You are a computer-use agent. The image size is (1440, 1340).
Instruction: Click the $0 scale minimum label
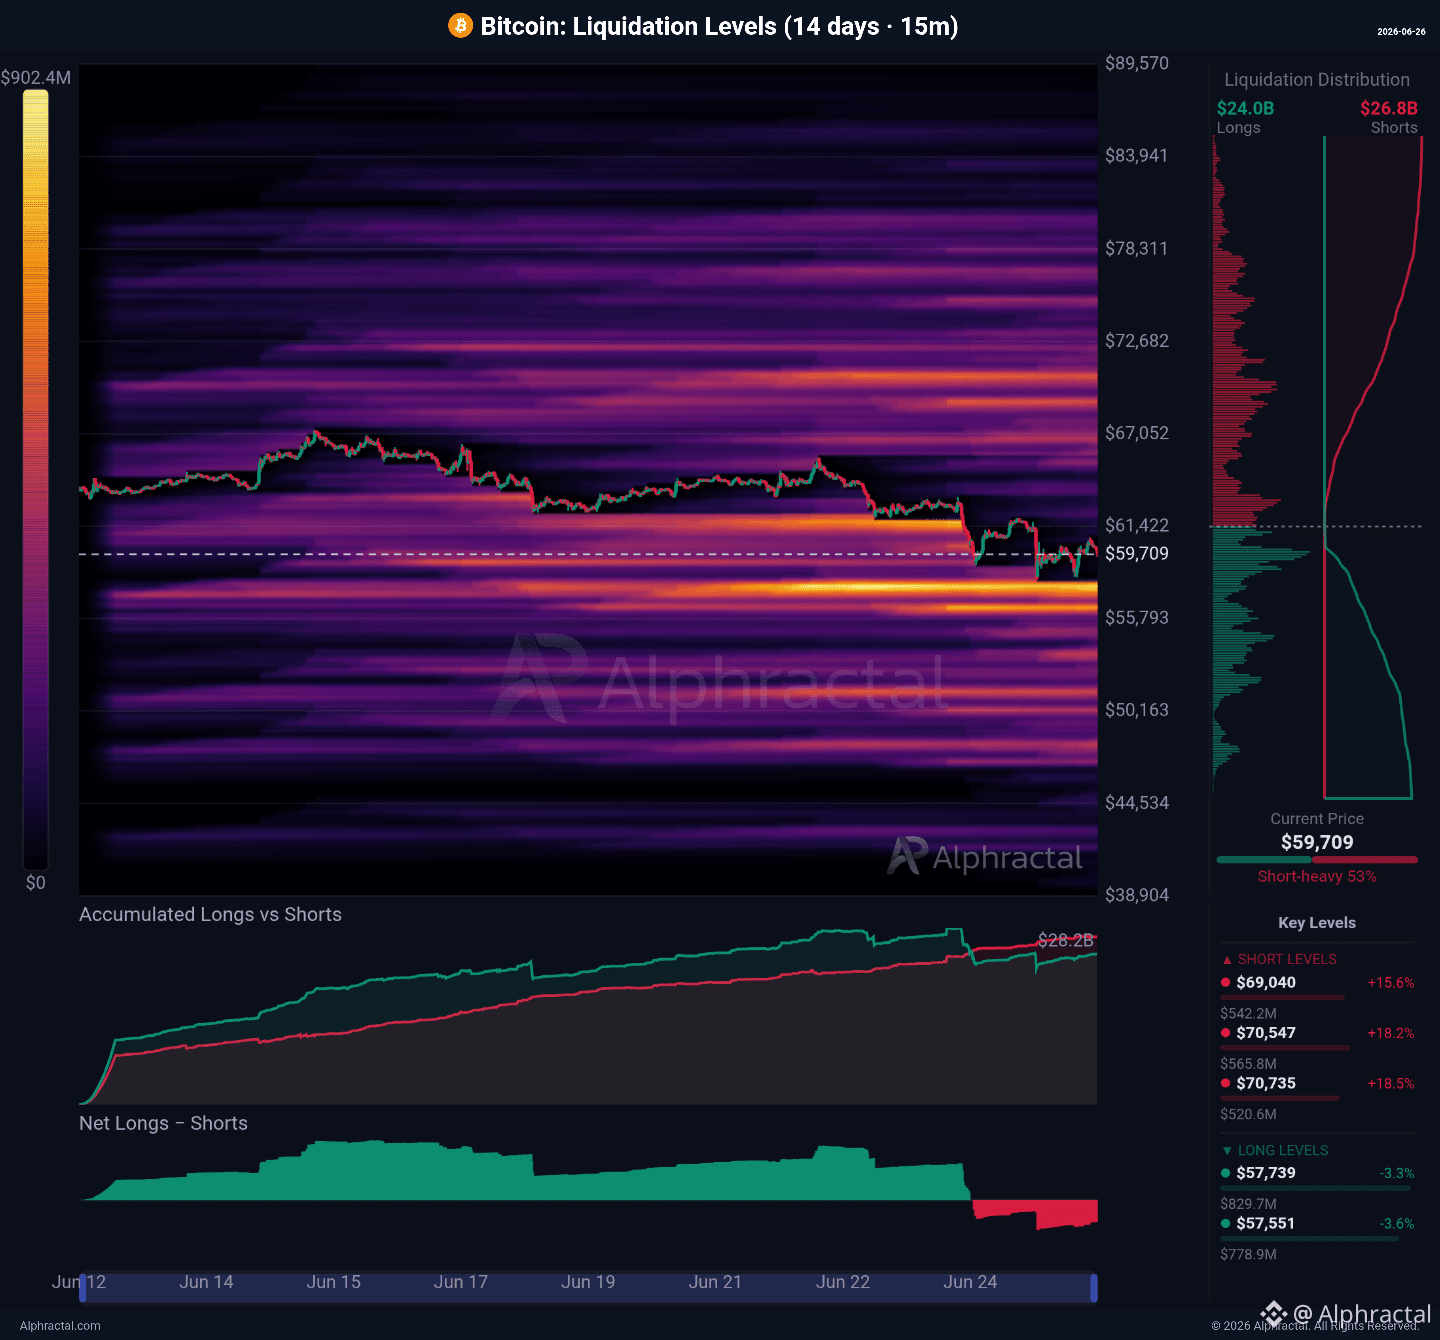pyautogui.click(x=36, y=883)
